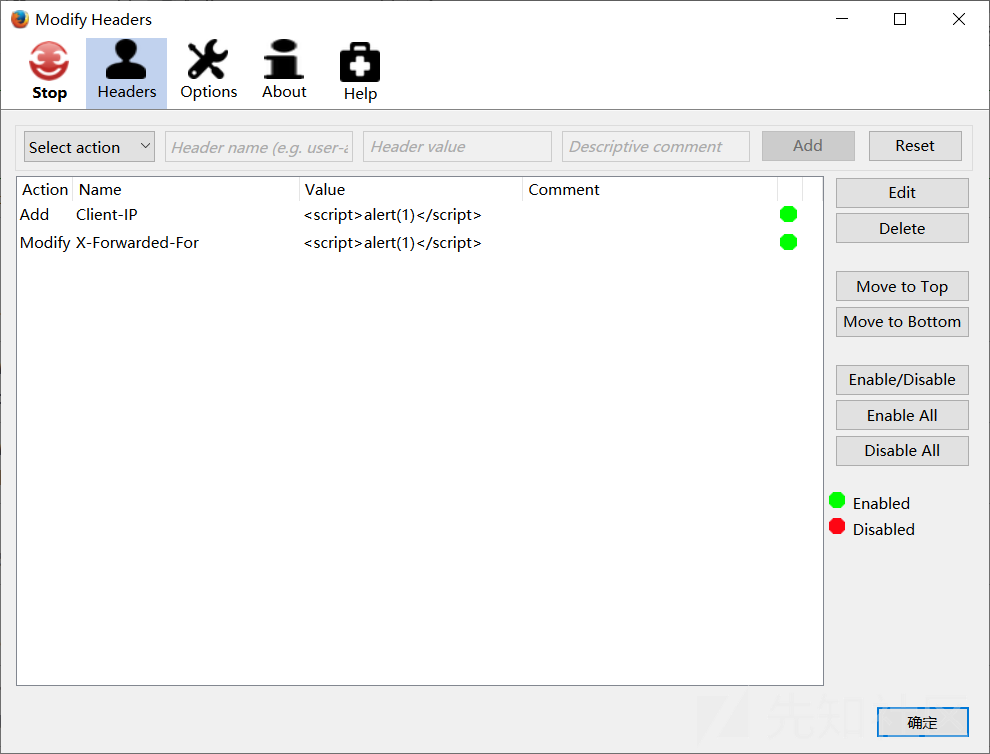Click the Action column header
The width and height of the screenshot is (990, 754).
click(45, 189)
